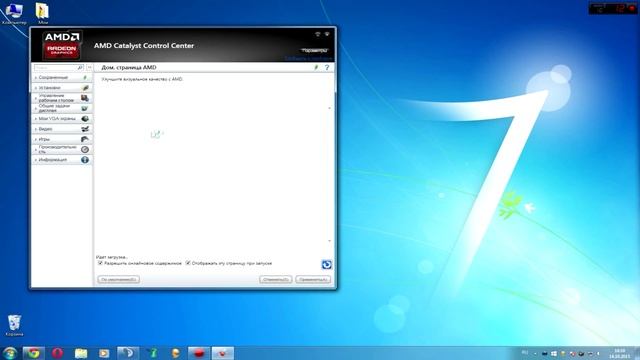This screenshot has width=640, height=360.
Task: Click the search magnifier icon in sidebar
Action: pos(80,67)
